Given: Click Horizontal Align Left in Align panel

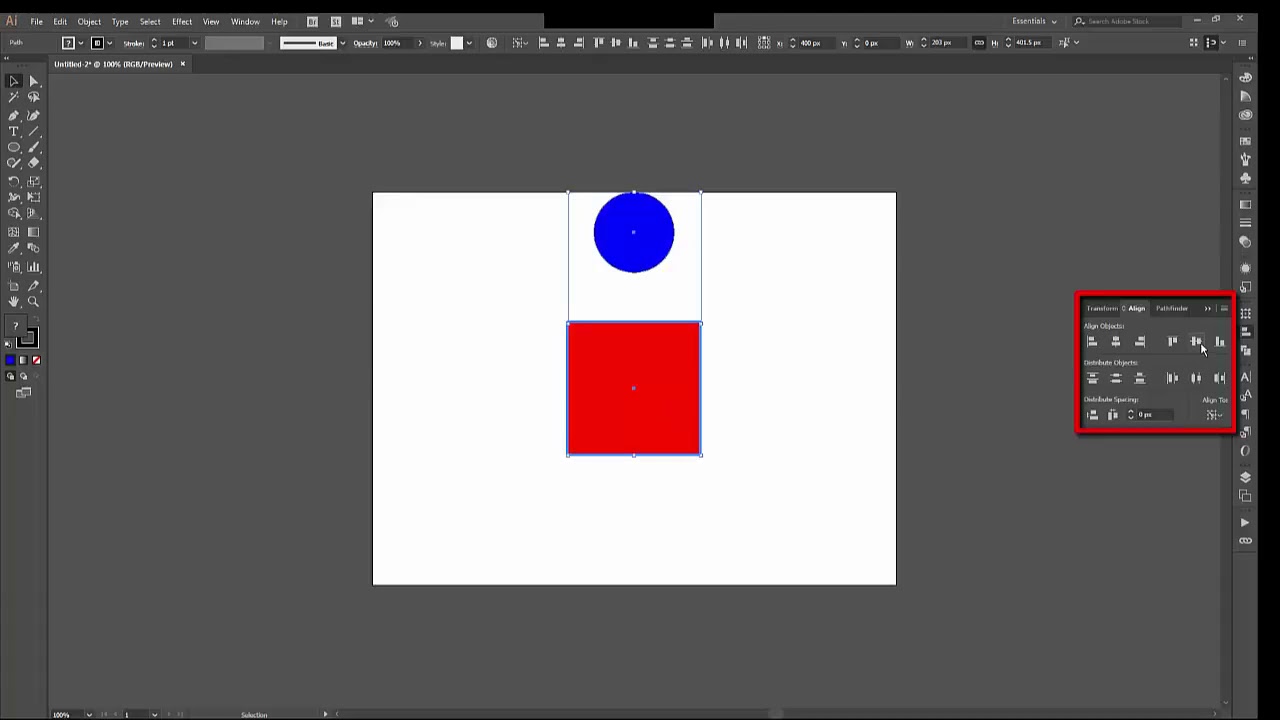Looking at the screenshot, I should [x=1092, y=342].
